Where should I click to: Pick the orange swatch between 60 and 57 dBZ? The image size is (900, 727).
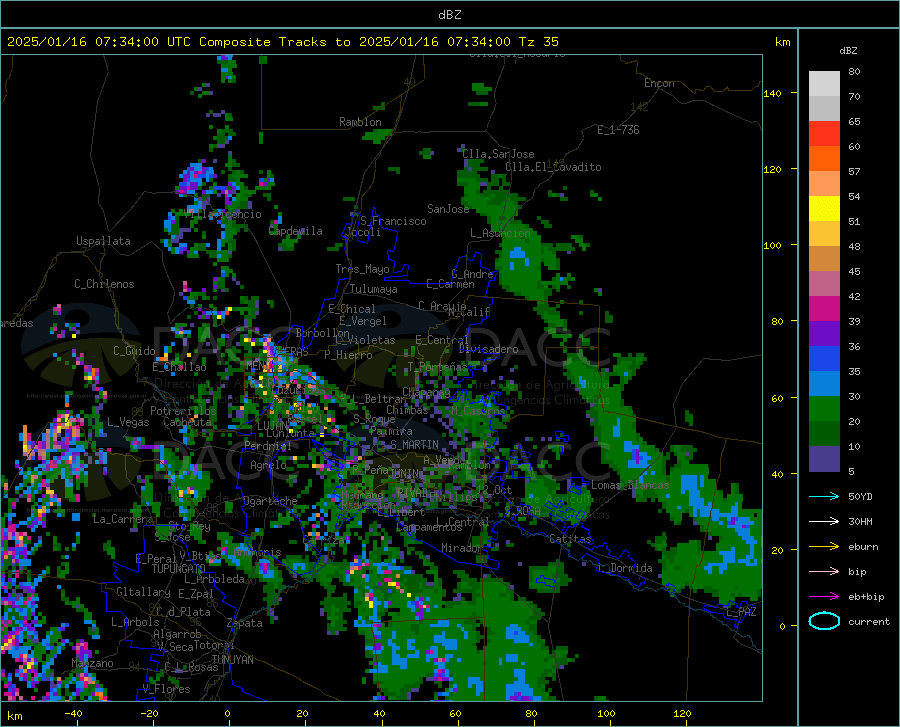click(824, 158)
